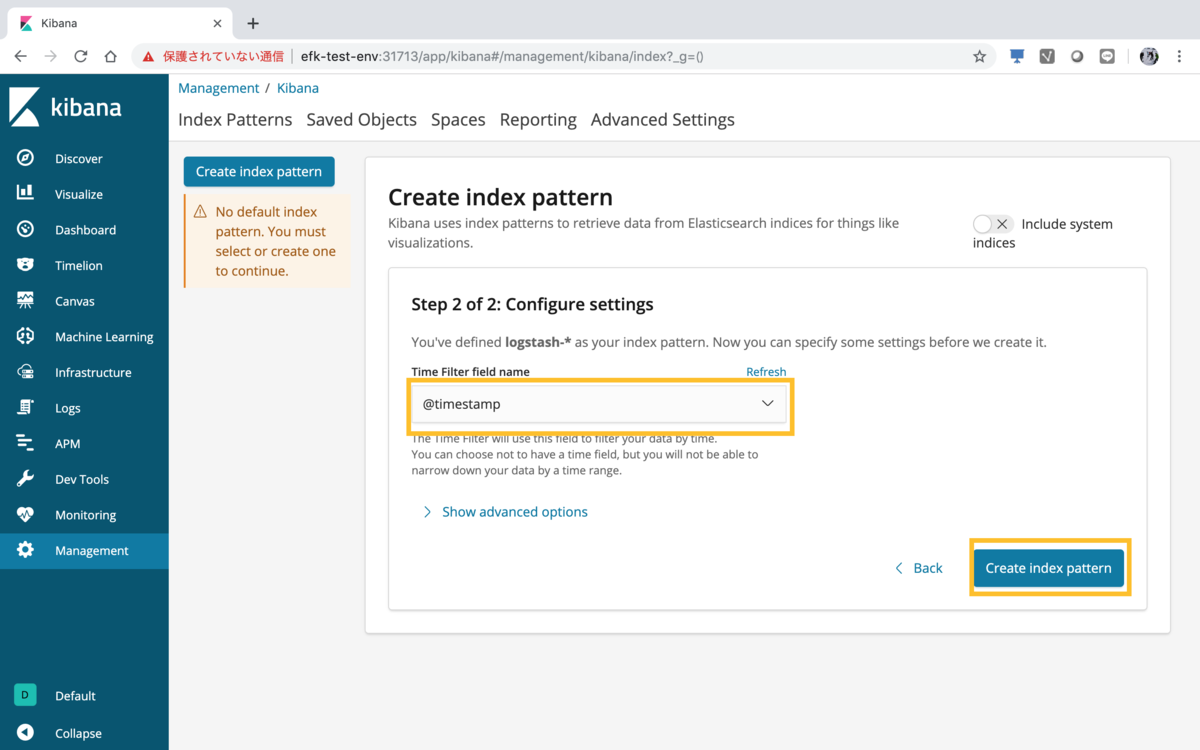Click the Dev Tools wrench icon
Viewport: 1200px width, 750px height.
[25, 479]
